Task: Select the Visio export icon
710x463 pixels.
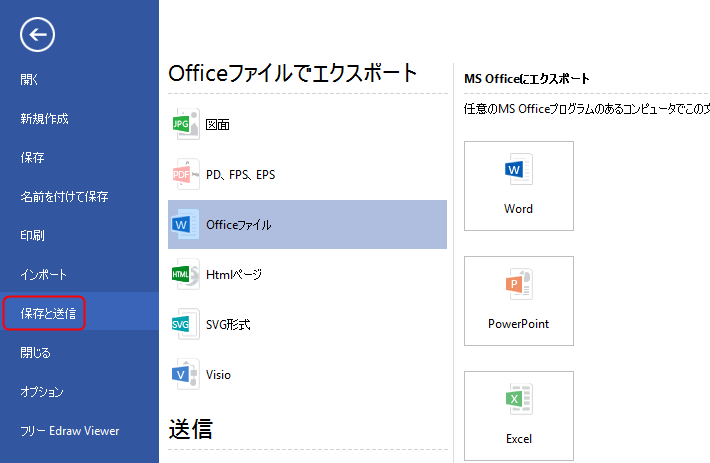Action: tap(186, 374)
